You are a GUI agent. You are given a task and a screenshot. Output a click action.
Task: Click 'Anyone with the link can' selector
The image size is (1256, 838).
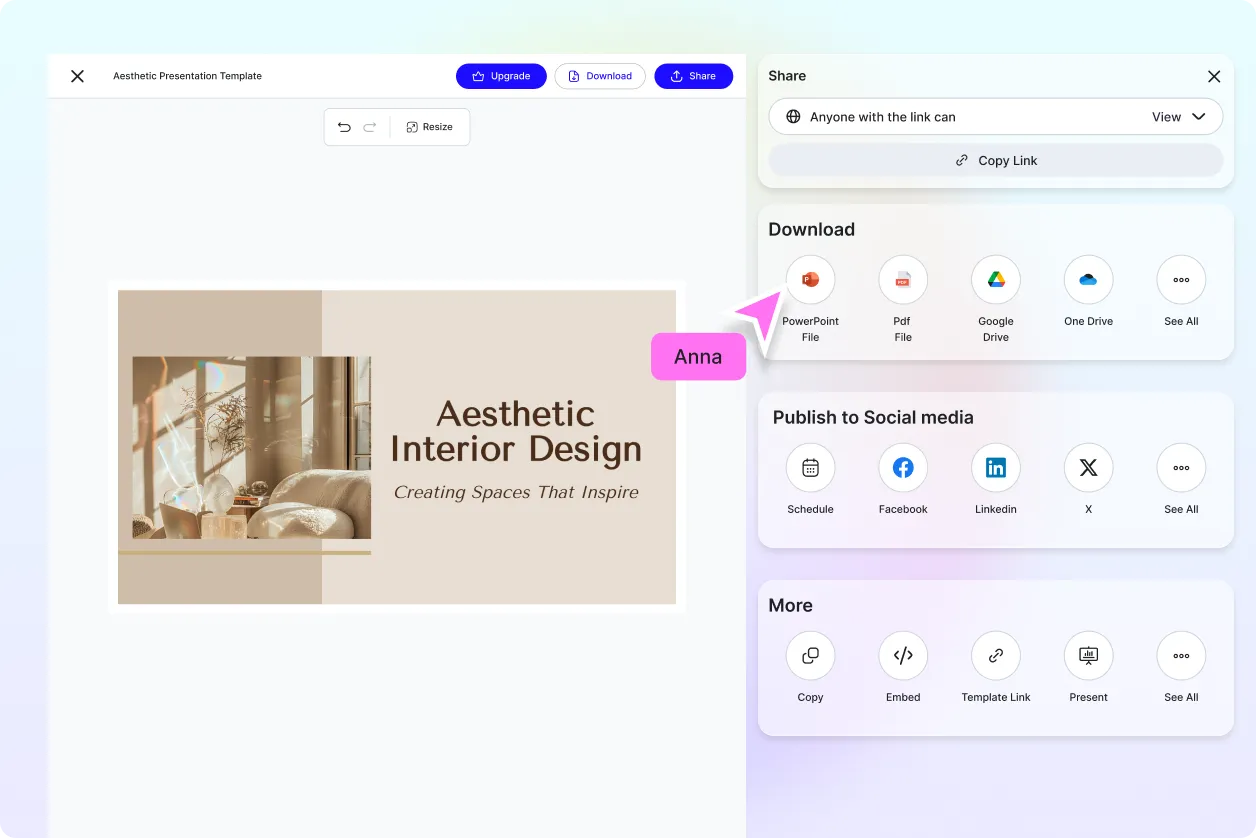click(x=996, y=117)
